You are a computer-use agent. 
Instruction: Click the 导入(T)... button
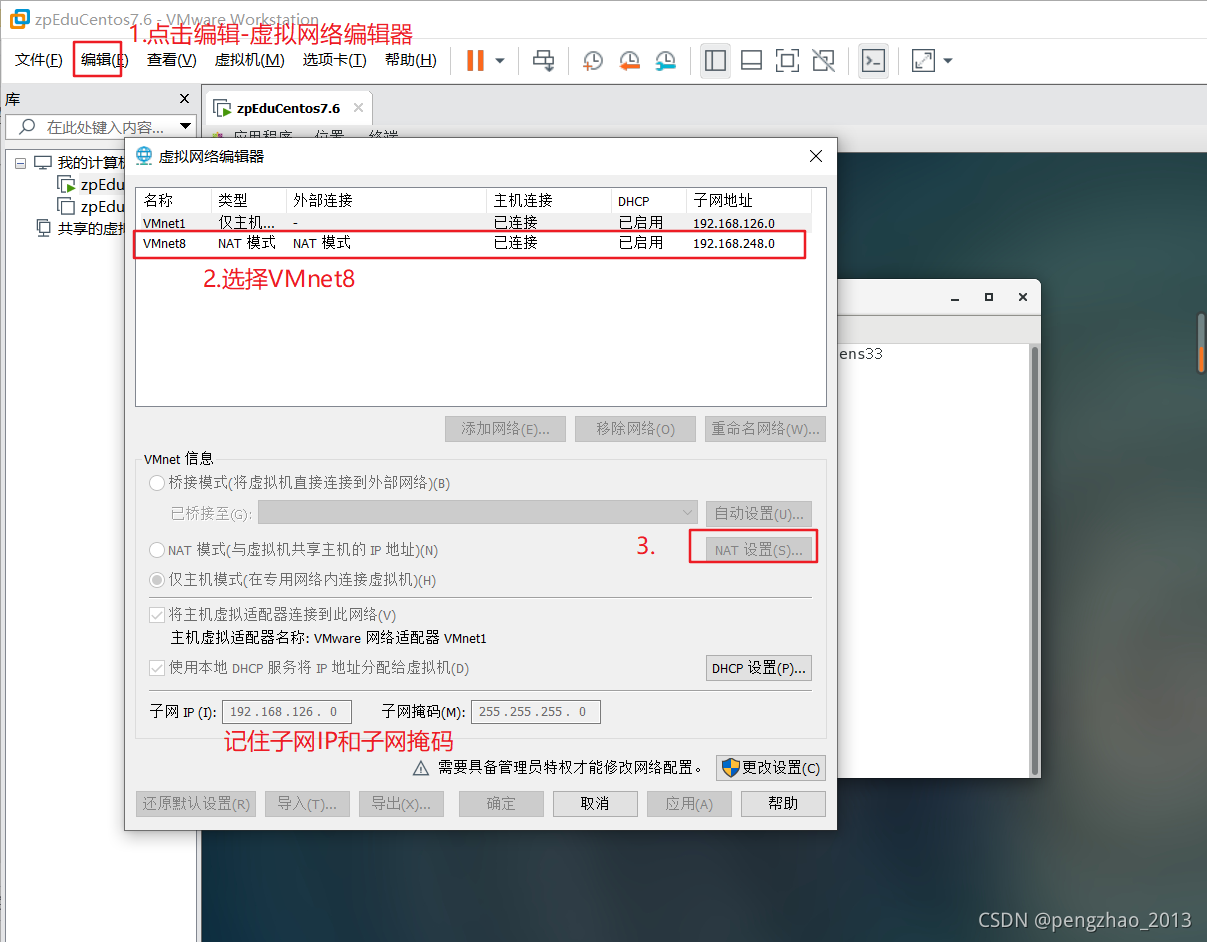[x=308, y=804]
